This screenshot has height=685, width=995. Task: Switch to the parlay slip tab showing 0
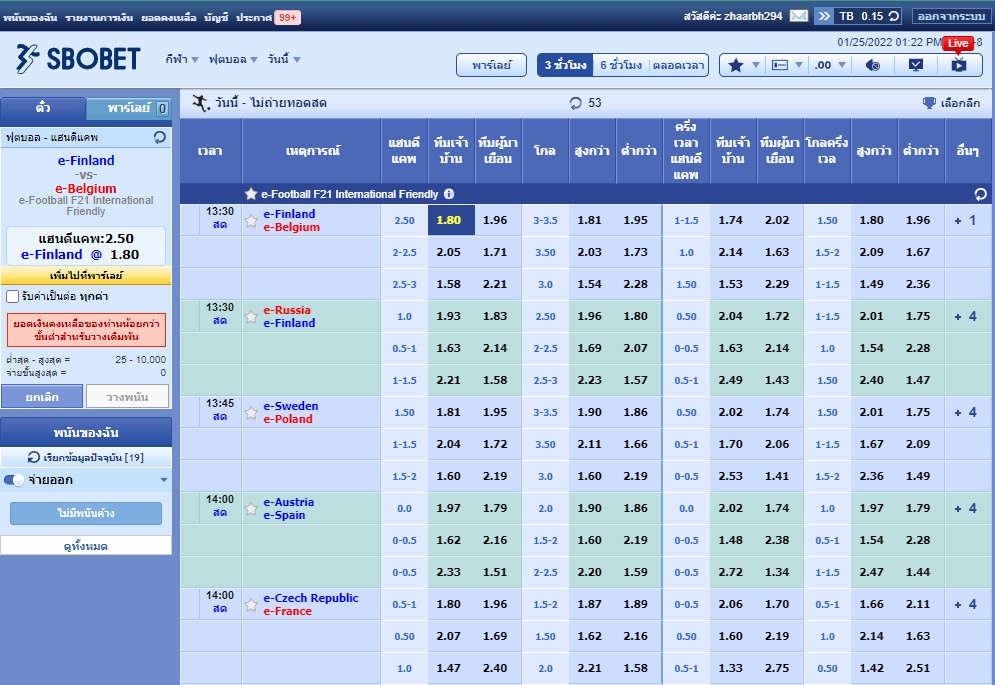[129, 109]
